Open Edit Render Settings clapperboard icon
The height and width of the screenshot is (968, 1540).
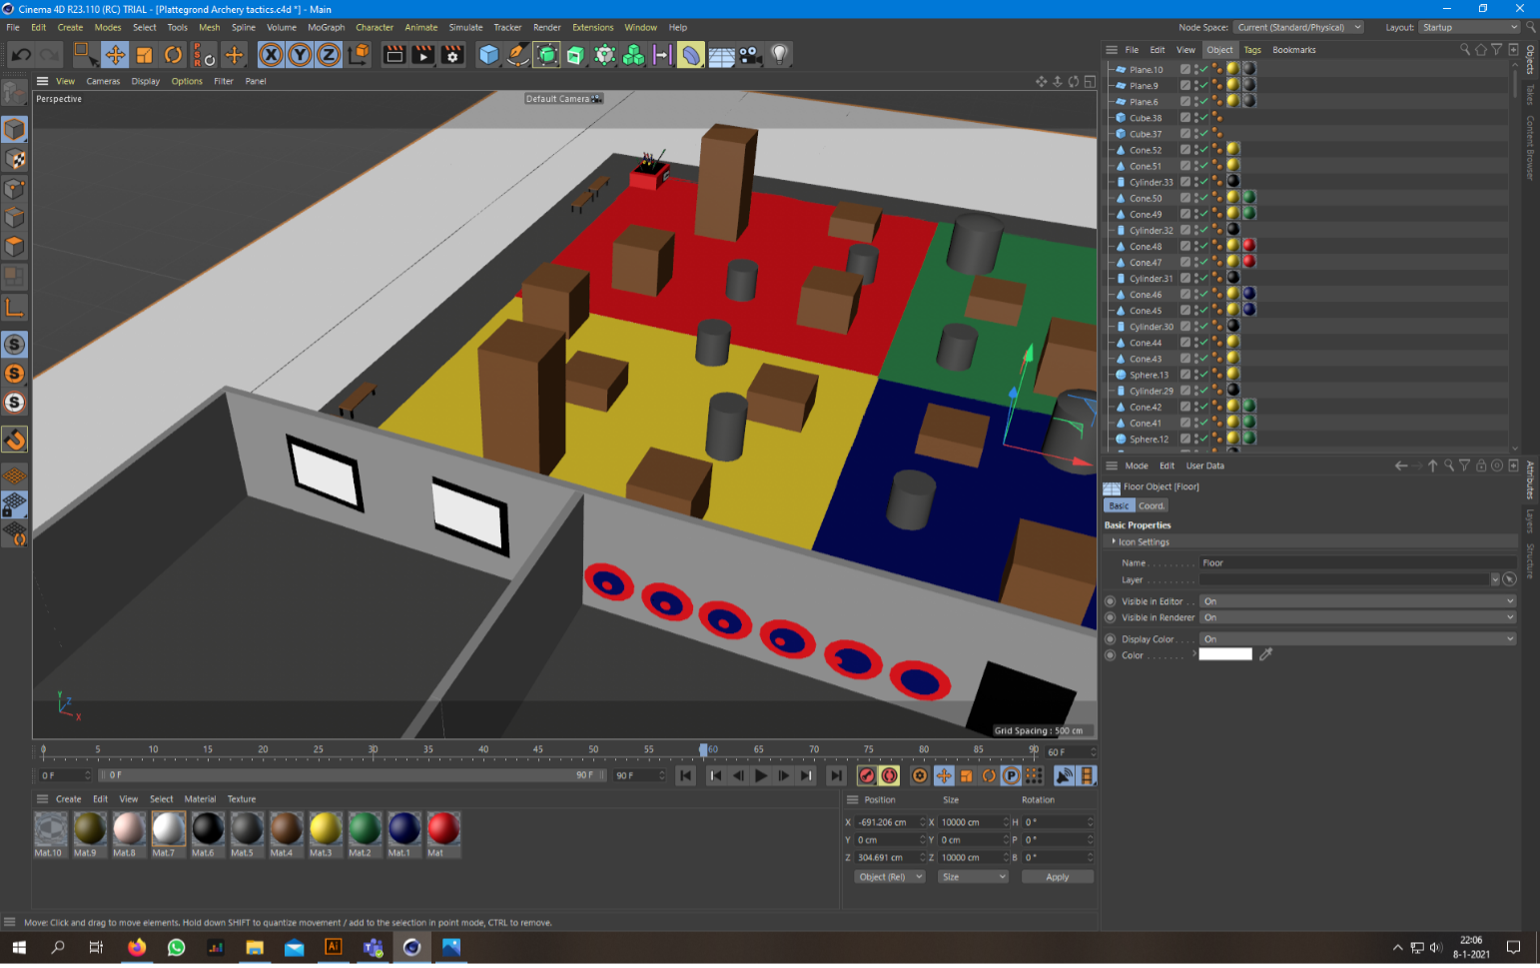452,55
